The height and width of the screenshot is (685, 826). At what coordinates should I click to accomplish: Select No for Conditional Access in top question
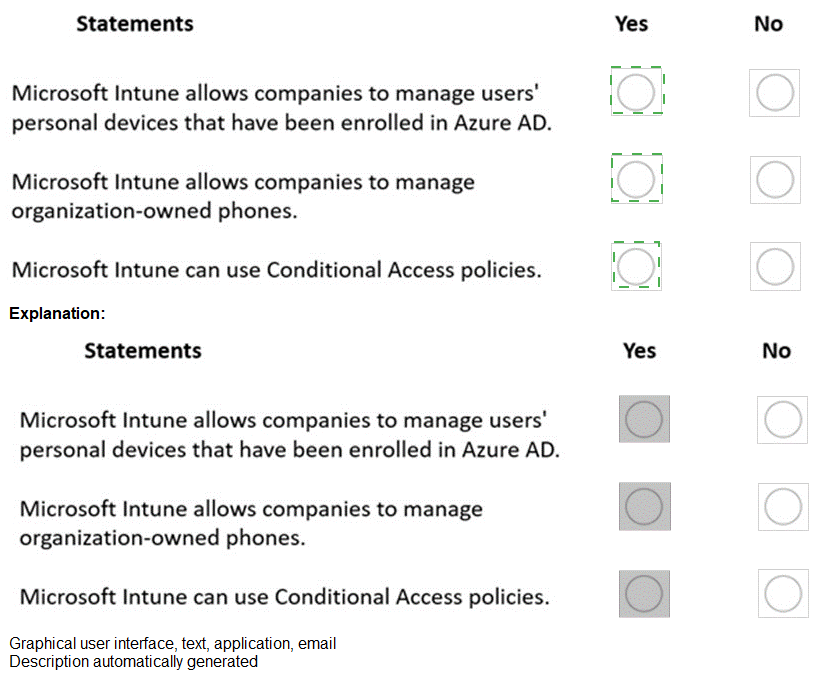point(774,267)
